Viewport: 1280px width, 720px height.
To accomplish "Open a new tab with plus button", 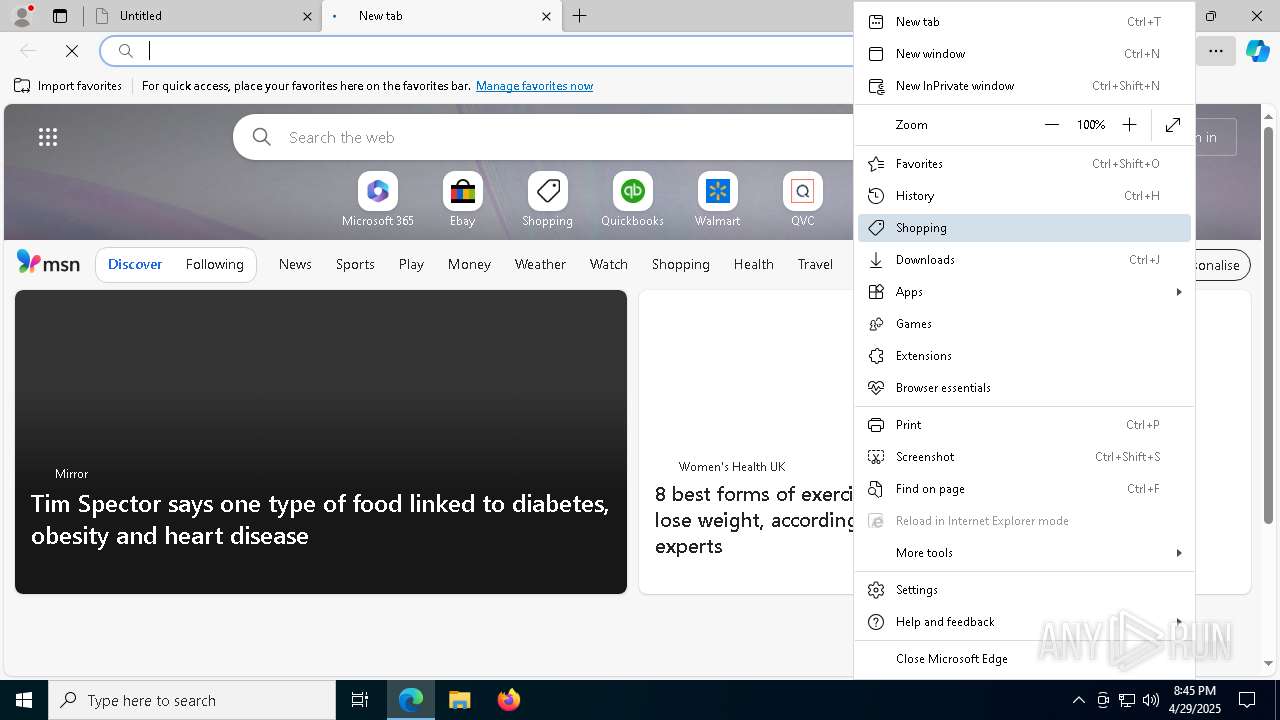I will 580,16.
